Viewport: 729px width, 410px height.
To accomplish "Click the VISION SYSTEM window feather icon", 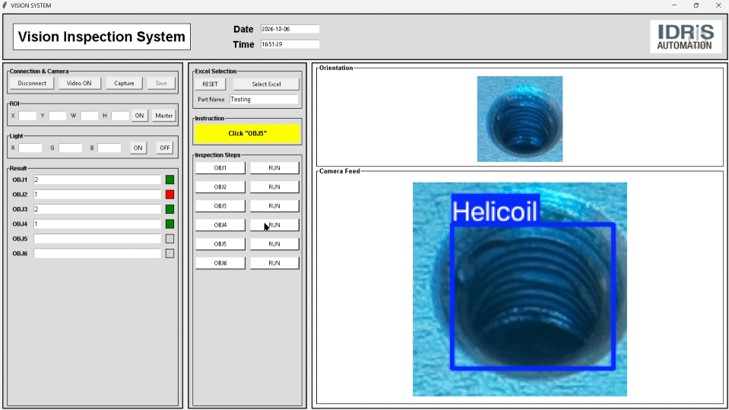I will click(5, 6).
